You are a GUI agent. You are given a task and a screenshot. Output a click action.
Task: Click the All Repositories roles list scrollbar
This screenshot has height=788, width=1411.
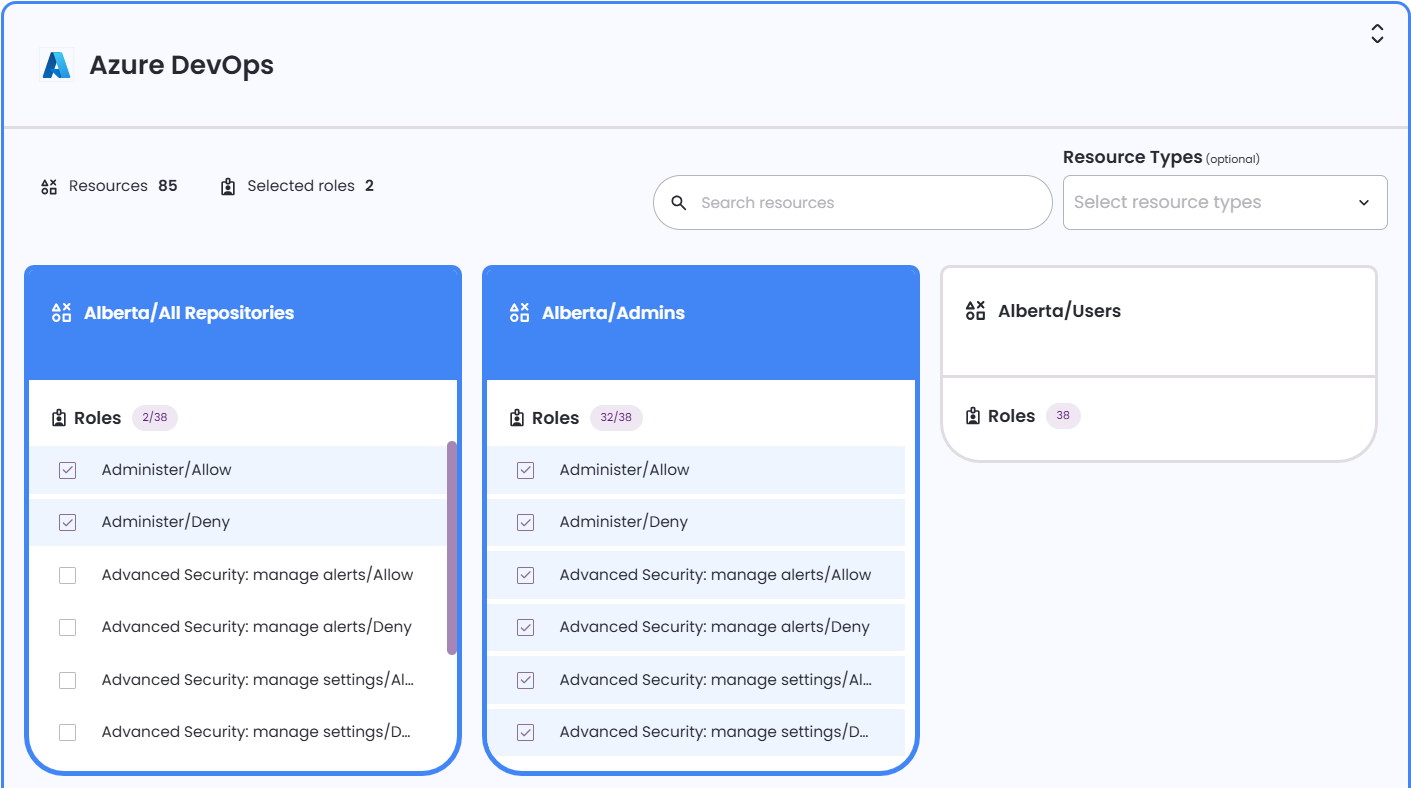click(452, 548)
